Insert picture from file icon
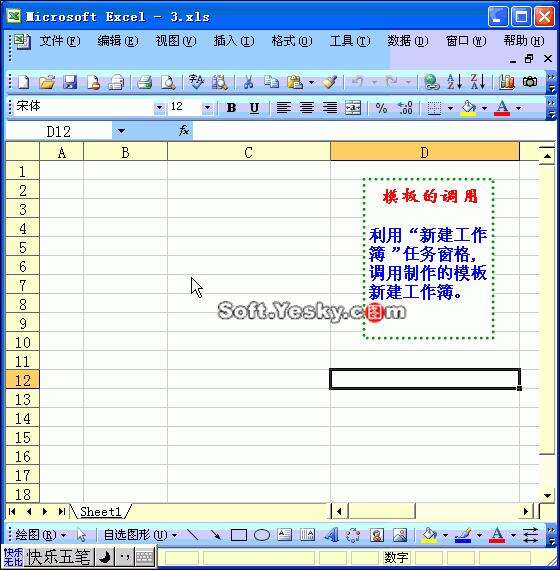 tap(400, 535)
